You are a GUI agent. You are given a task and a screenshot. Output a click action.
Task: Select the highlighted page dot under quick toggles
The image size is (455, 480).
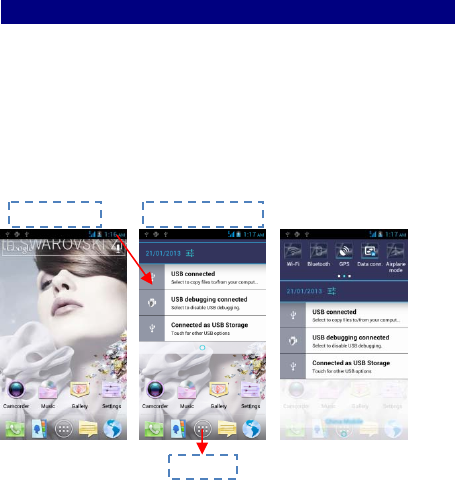344,276
